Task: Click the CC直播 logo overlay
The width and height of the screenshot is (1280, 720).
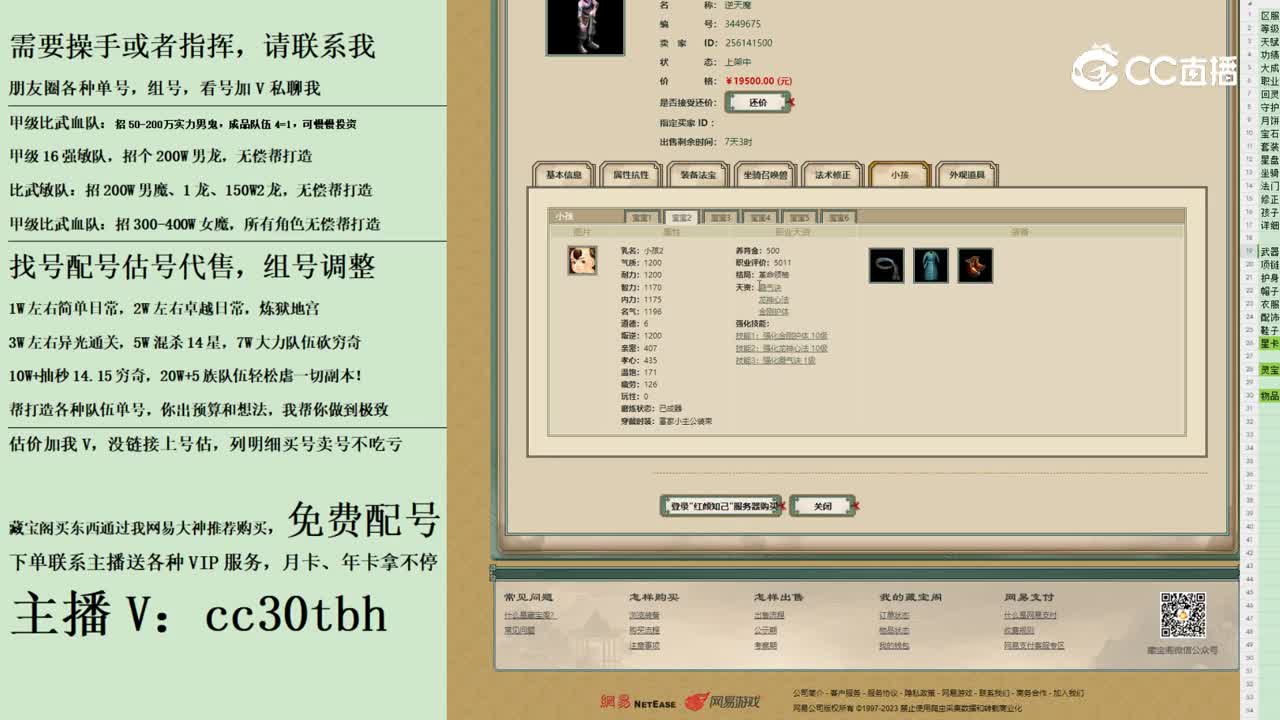Action: [x=1155, y=68]
